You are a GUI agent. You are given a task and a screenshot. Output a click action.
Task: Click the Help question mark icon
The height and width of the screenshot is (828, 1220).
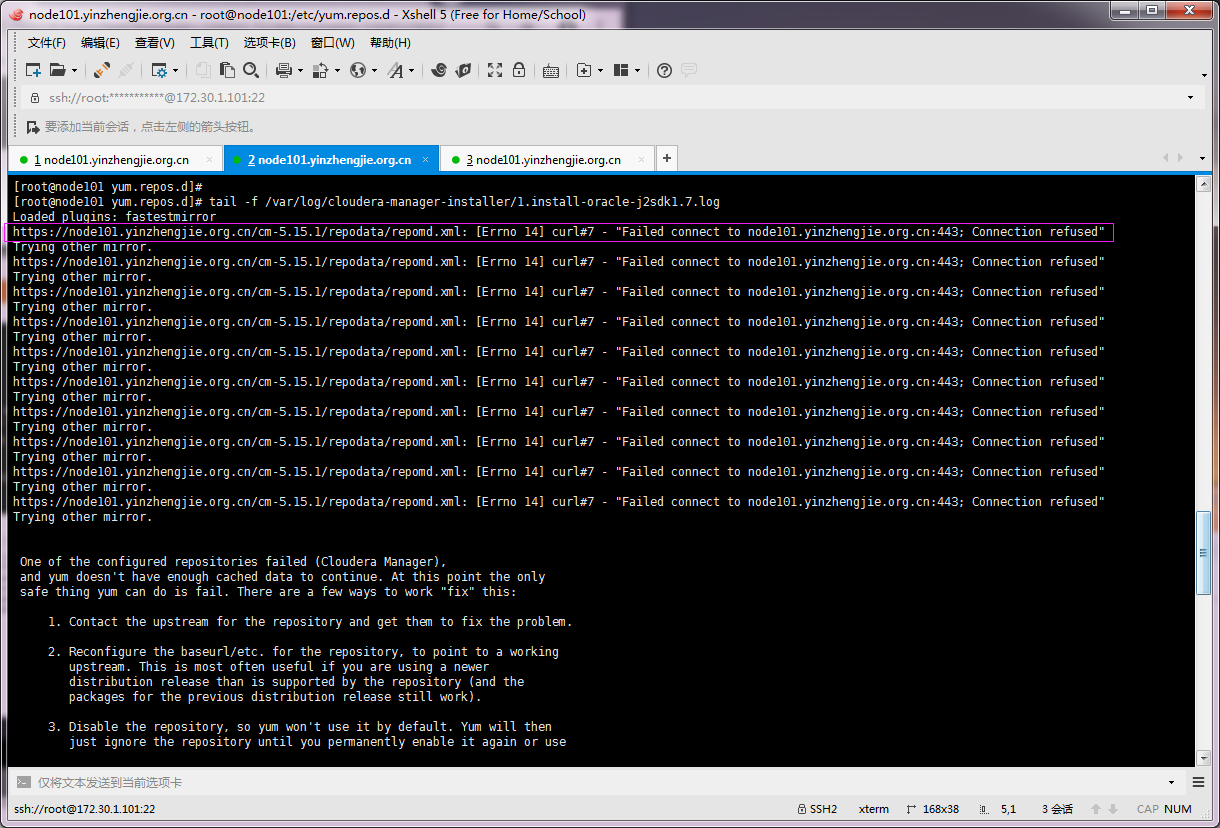pyautogui.click(x=664, y=70)
